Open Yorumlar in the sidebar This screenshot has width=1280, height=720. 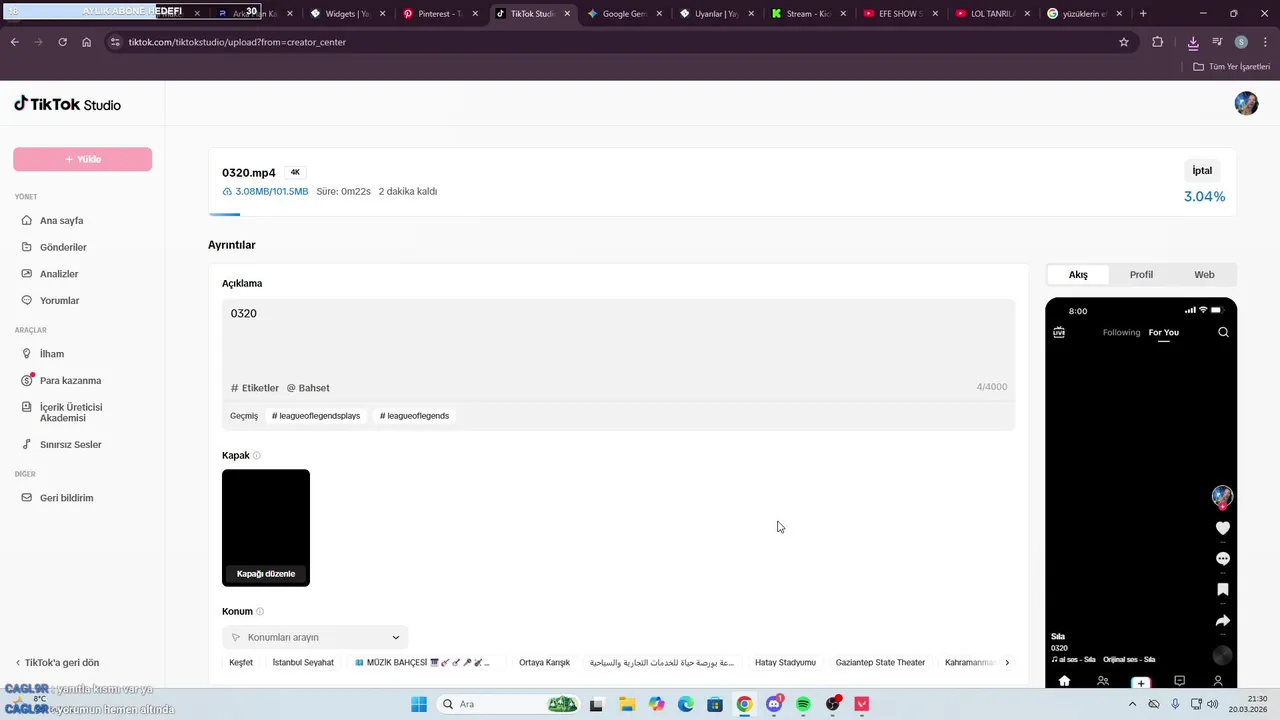coord(59,300)
